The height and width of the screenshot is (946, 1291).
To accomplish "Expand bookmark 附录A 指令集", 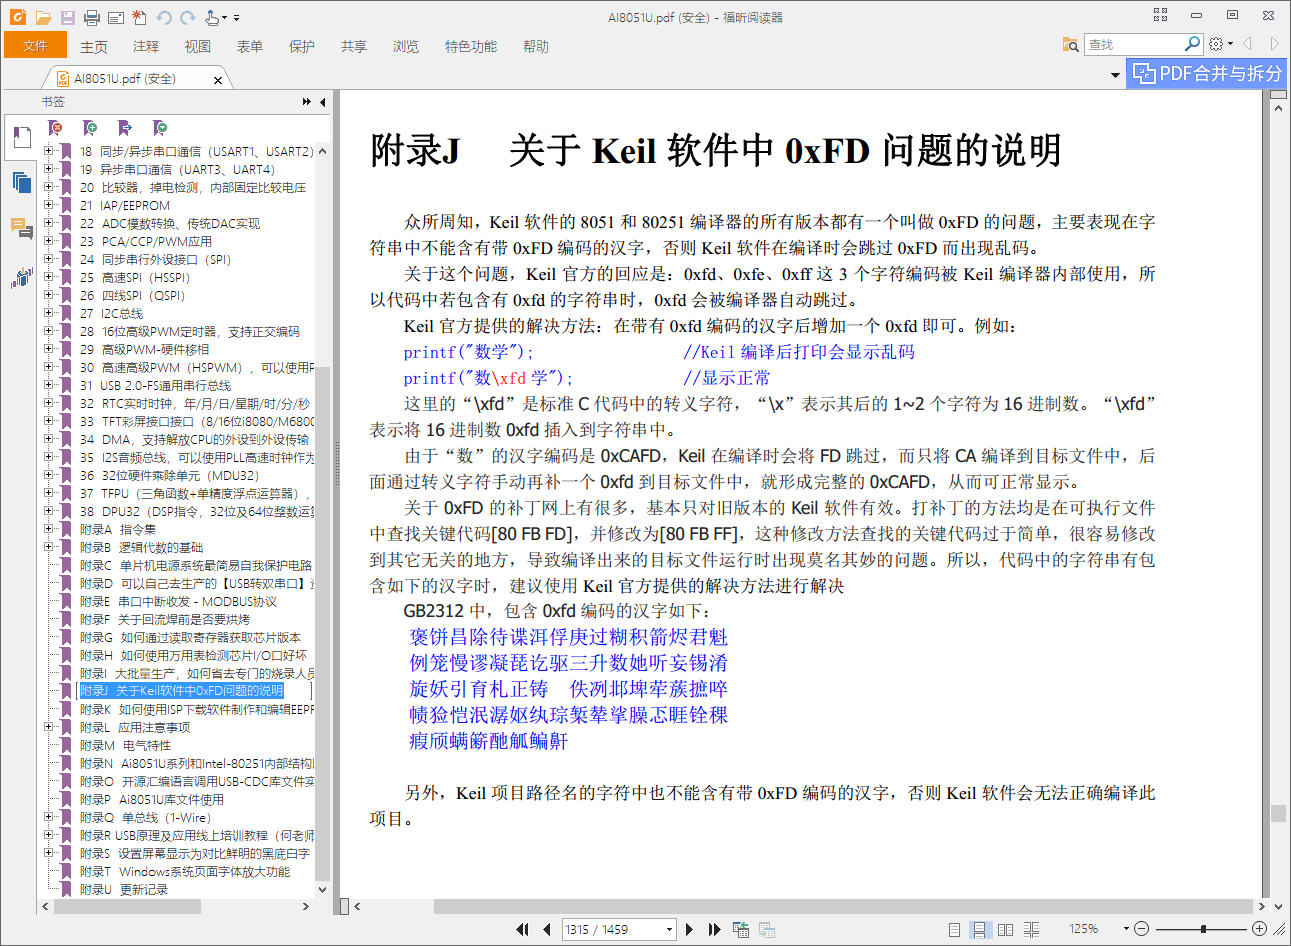I will (x=49, y=529).
